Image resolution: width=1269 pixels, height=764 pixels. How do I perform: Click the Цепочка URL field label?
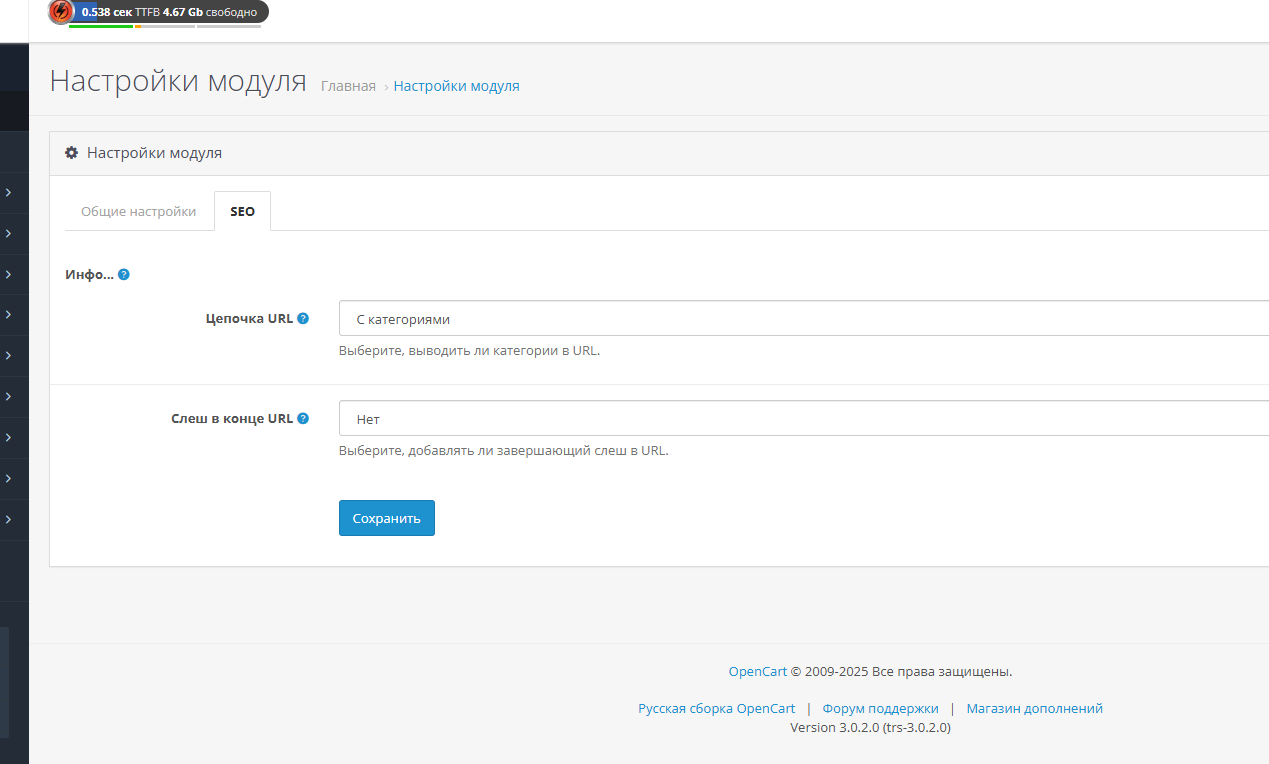point(249,318)
